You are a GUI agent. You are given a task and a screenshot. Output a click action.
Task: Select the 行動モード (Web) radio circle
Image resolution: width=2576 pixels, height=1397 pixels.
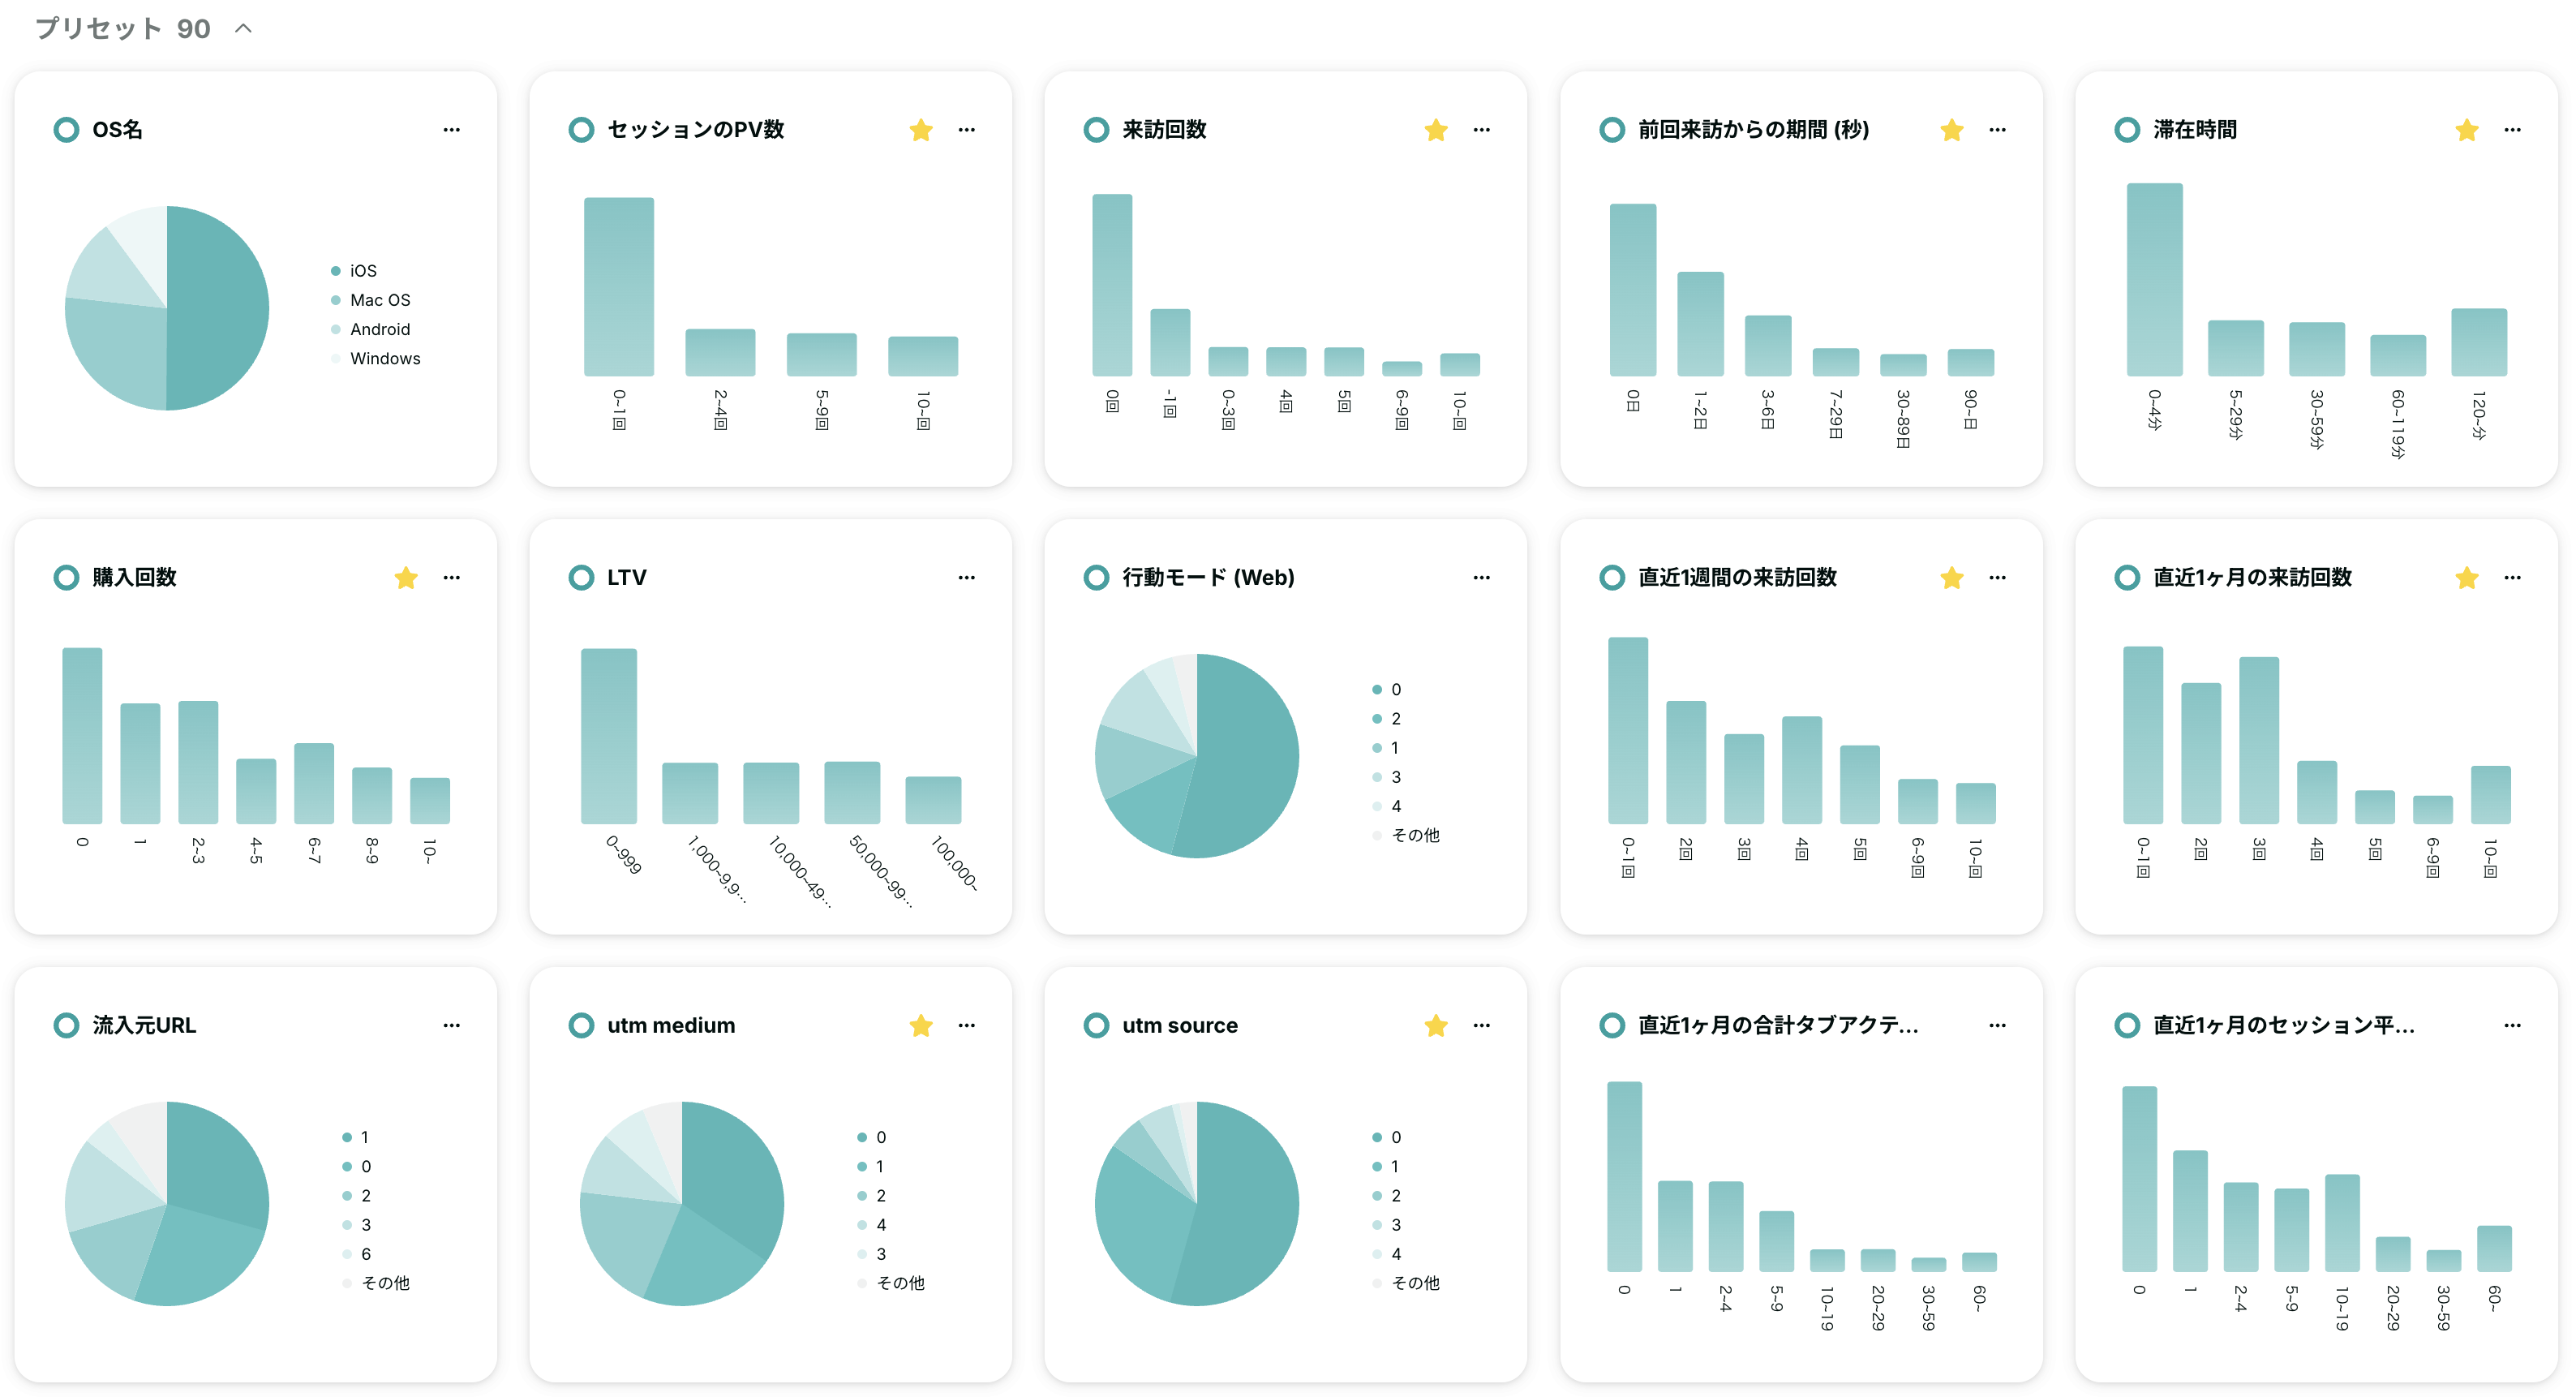coord(1096,578)
